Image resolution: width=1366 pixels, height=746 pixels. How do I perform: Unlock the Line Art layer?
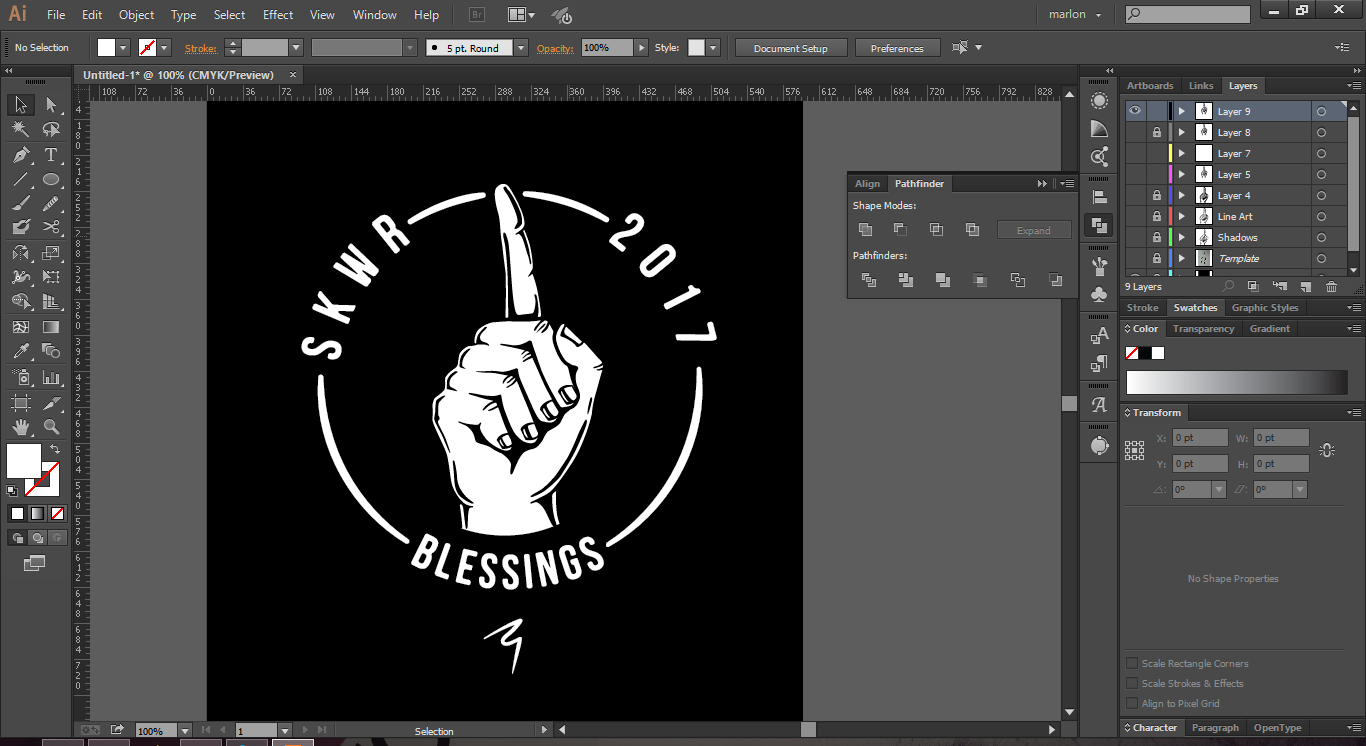pyautogui.click(x=1157, y=216)
